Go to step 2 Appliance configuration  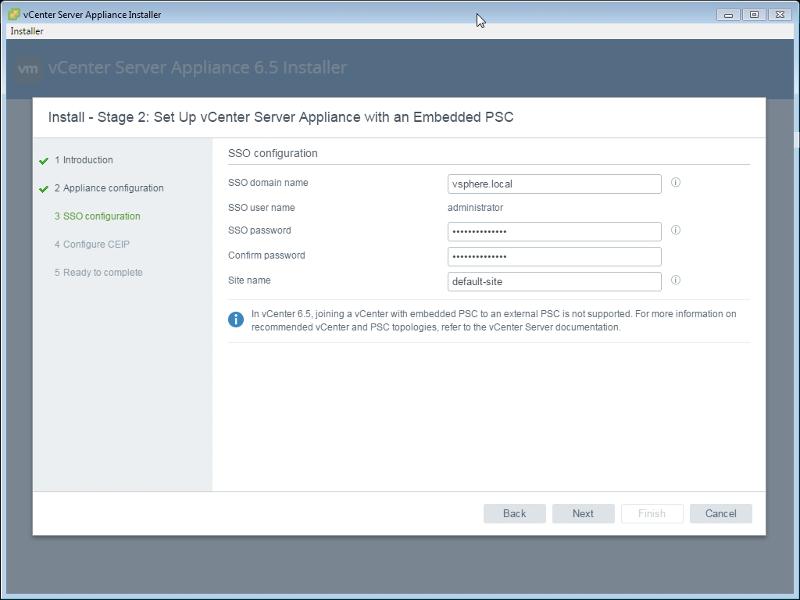109,188
